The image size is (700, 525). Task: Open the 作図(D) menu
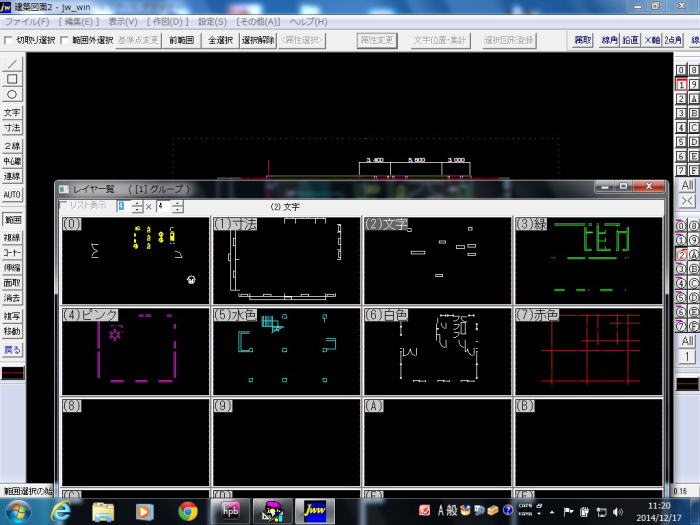tap(168, 21)
